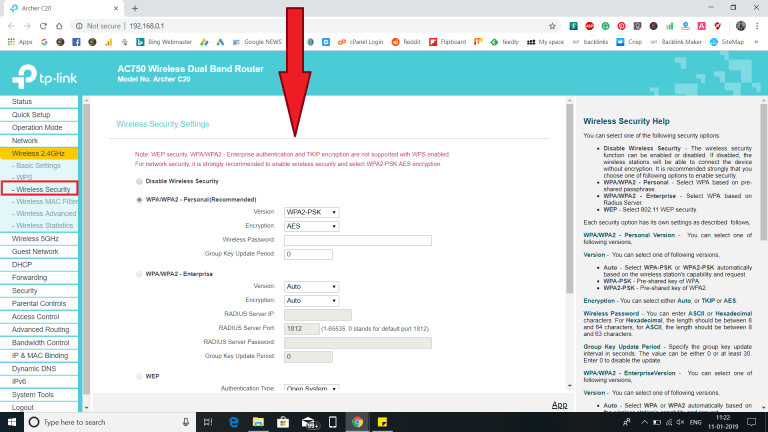Click the Wireless Password input field
Viewport: 768px width, 432px height.
tap(357, 240)
